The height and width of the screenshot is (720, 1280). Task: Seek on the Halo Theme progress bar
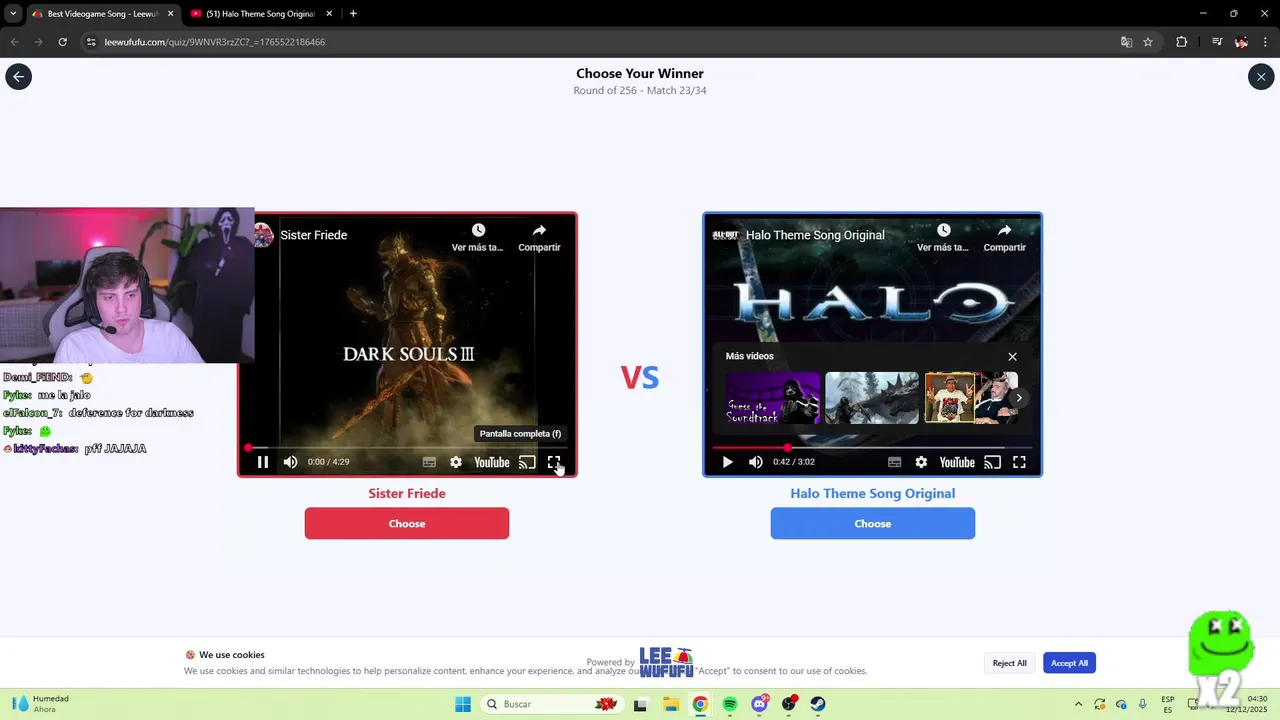[873, 448]
